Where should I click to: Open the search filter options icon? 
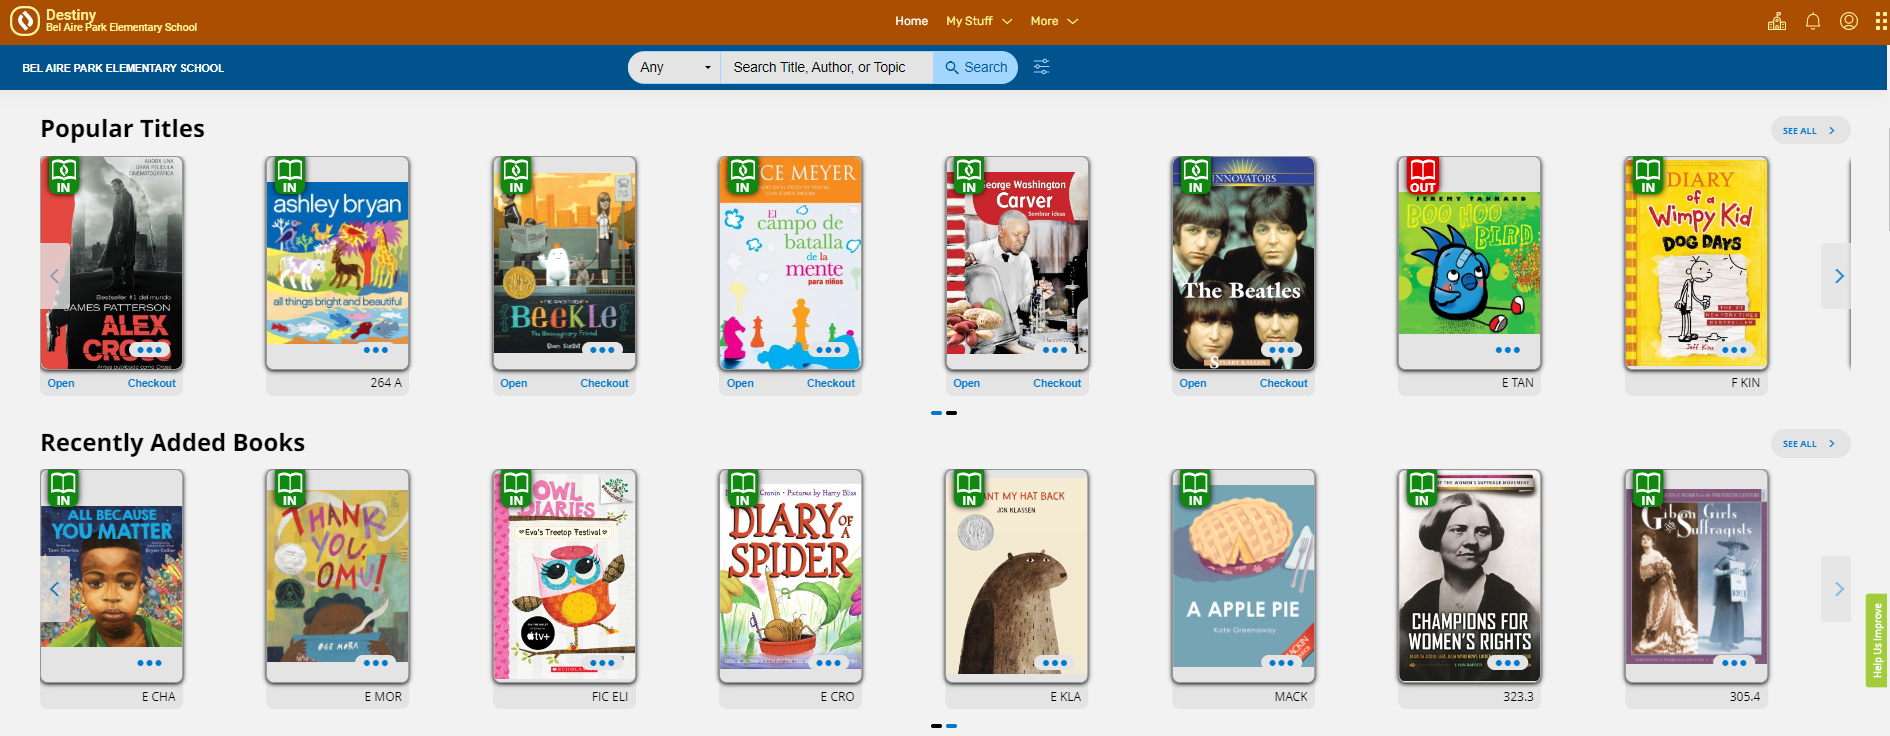coord(1041,67)
